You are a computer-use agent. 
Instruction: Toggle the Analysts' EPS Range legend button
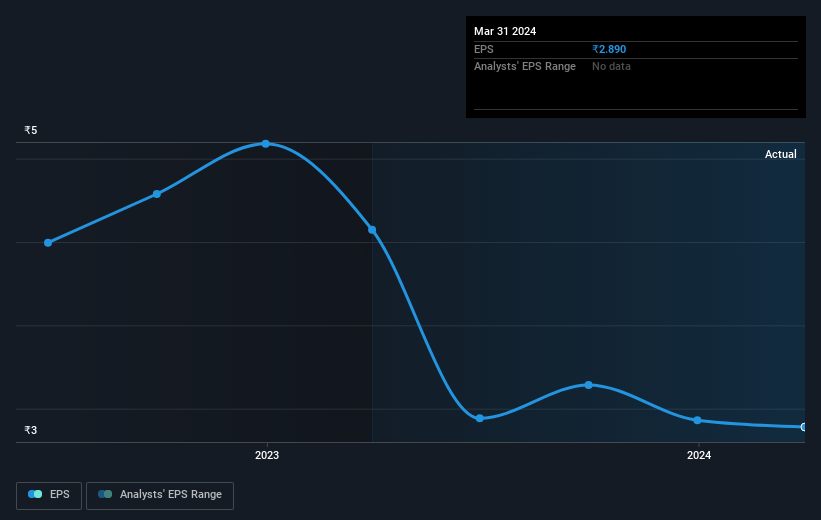[x=160, y=495]
